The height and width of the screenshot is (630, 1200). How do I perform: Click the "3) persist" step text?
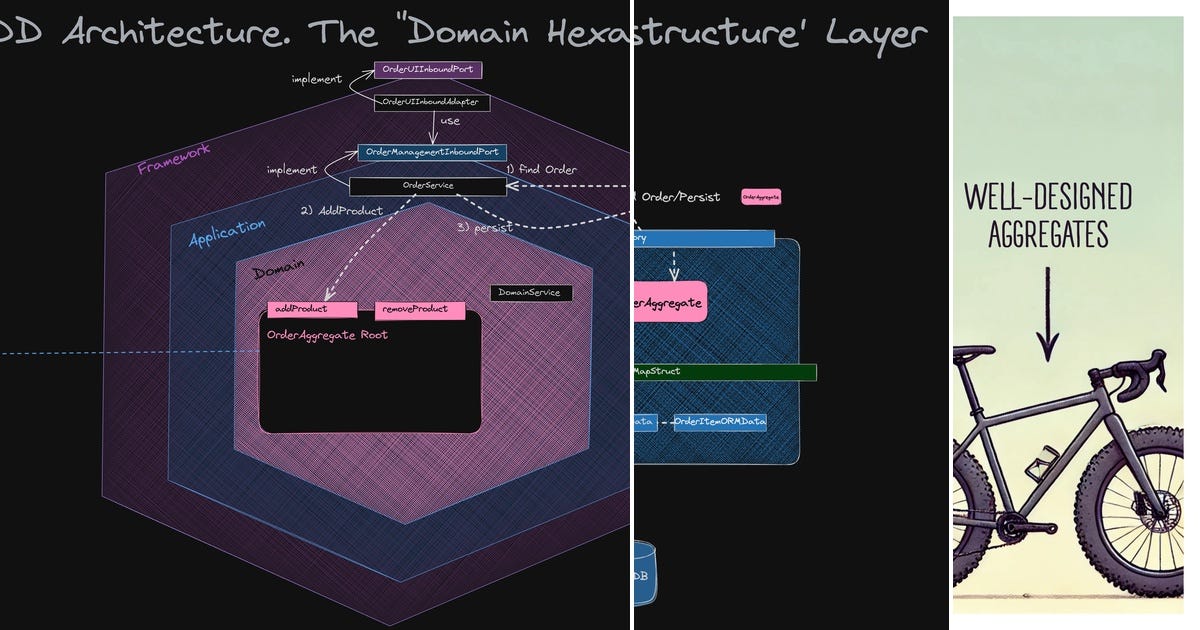coord(485,228)
